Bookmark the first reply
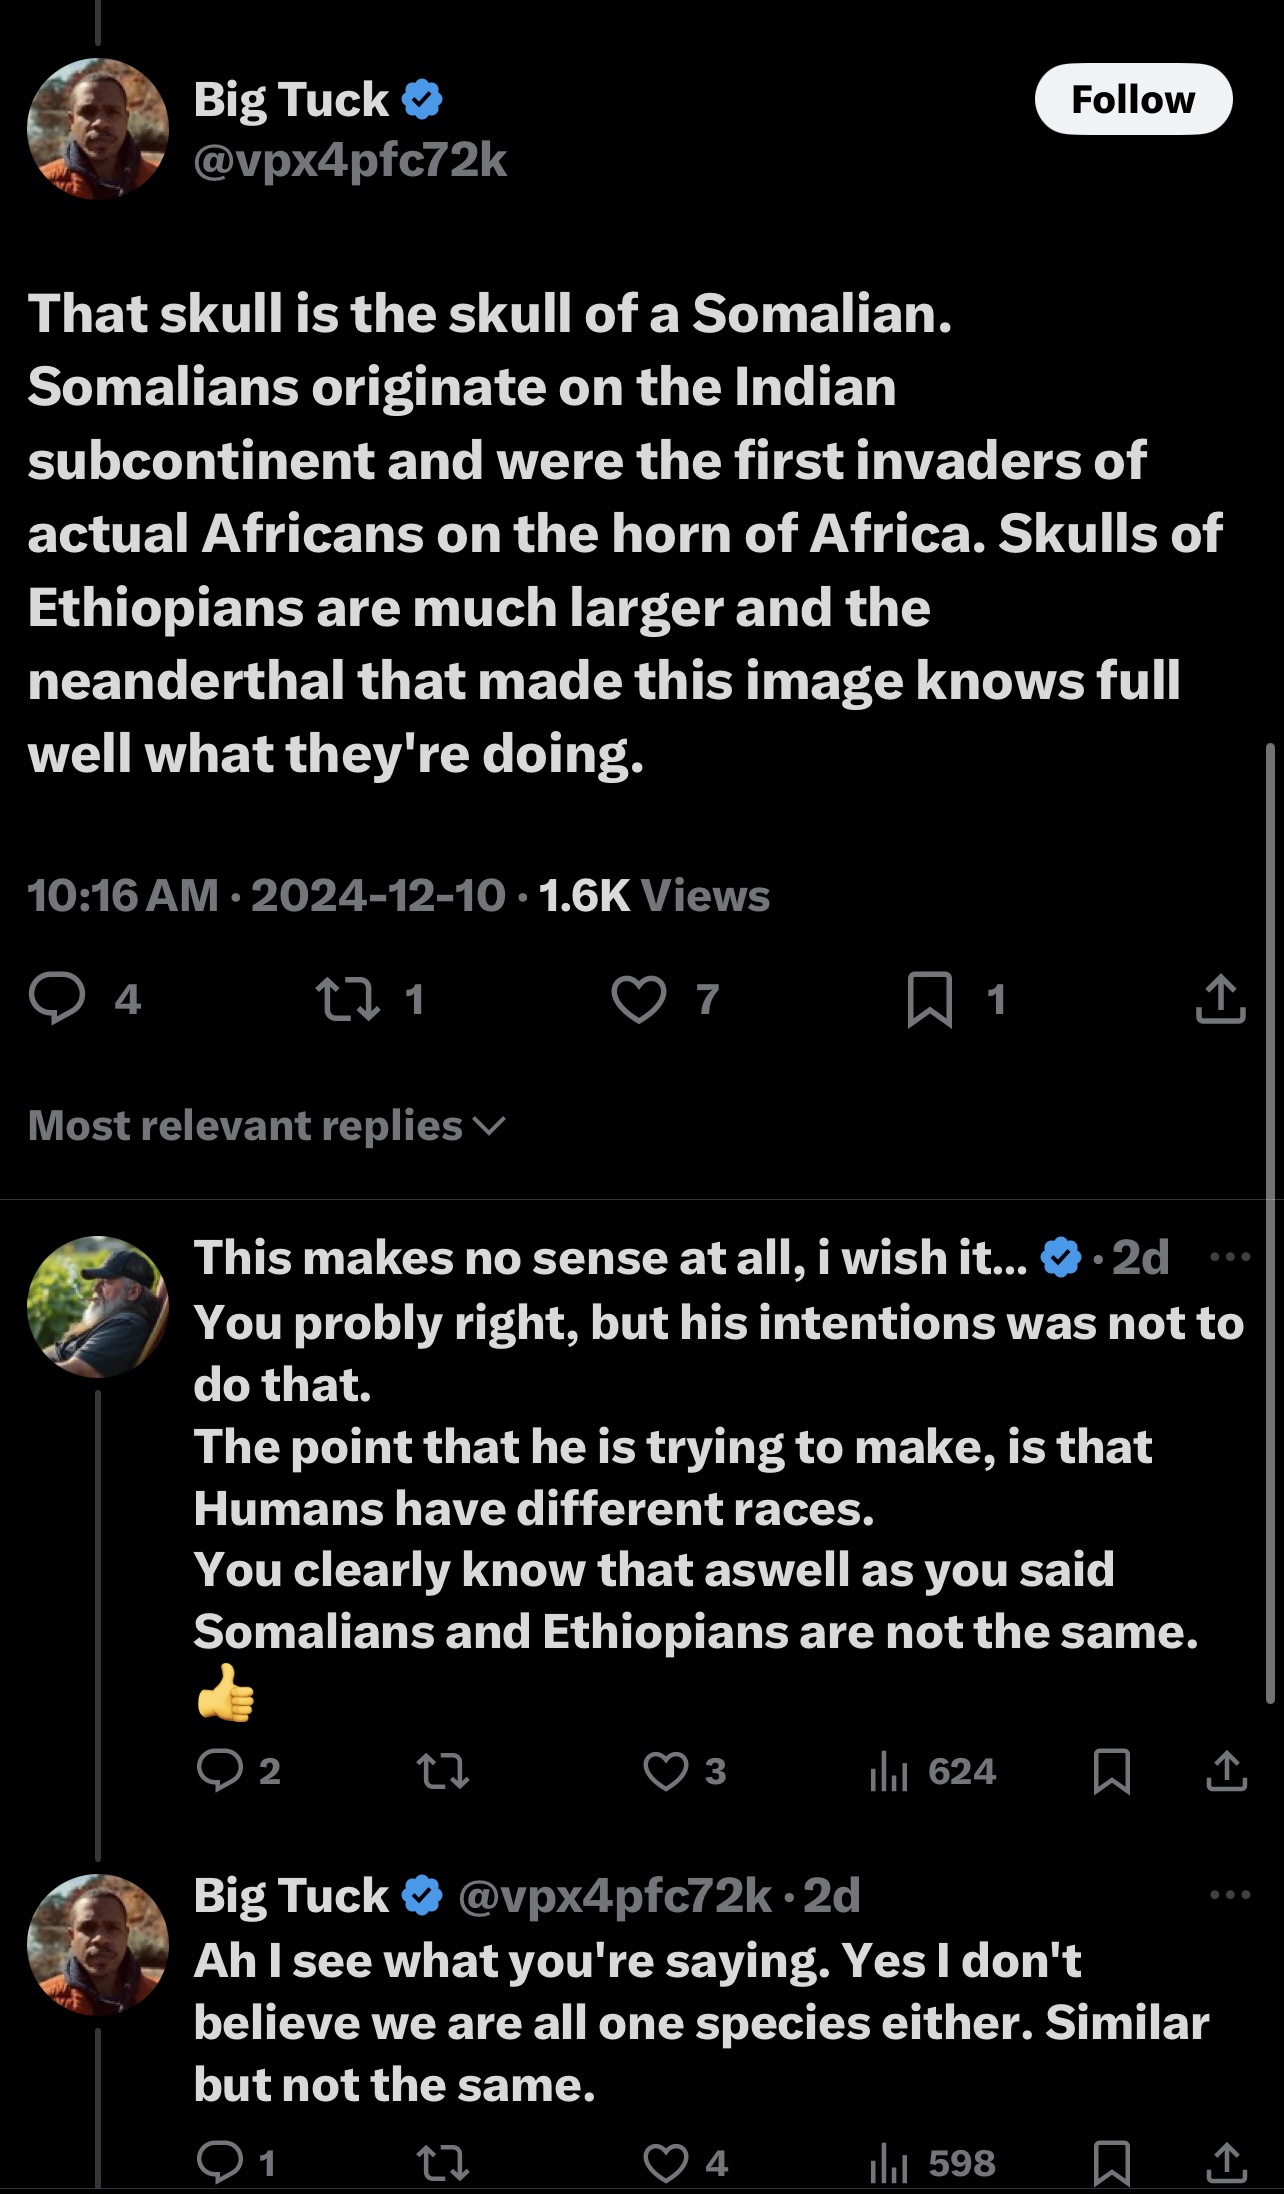The width and height of the screenshot is (1284, 2194). (x=1112, y=1771)
